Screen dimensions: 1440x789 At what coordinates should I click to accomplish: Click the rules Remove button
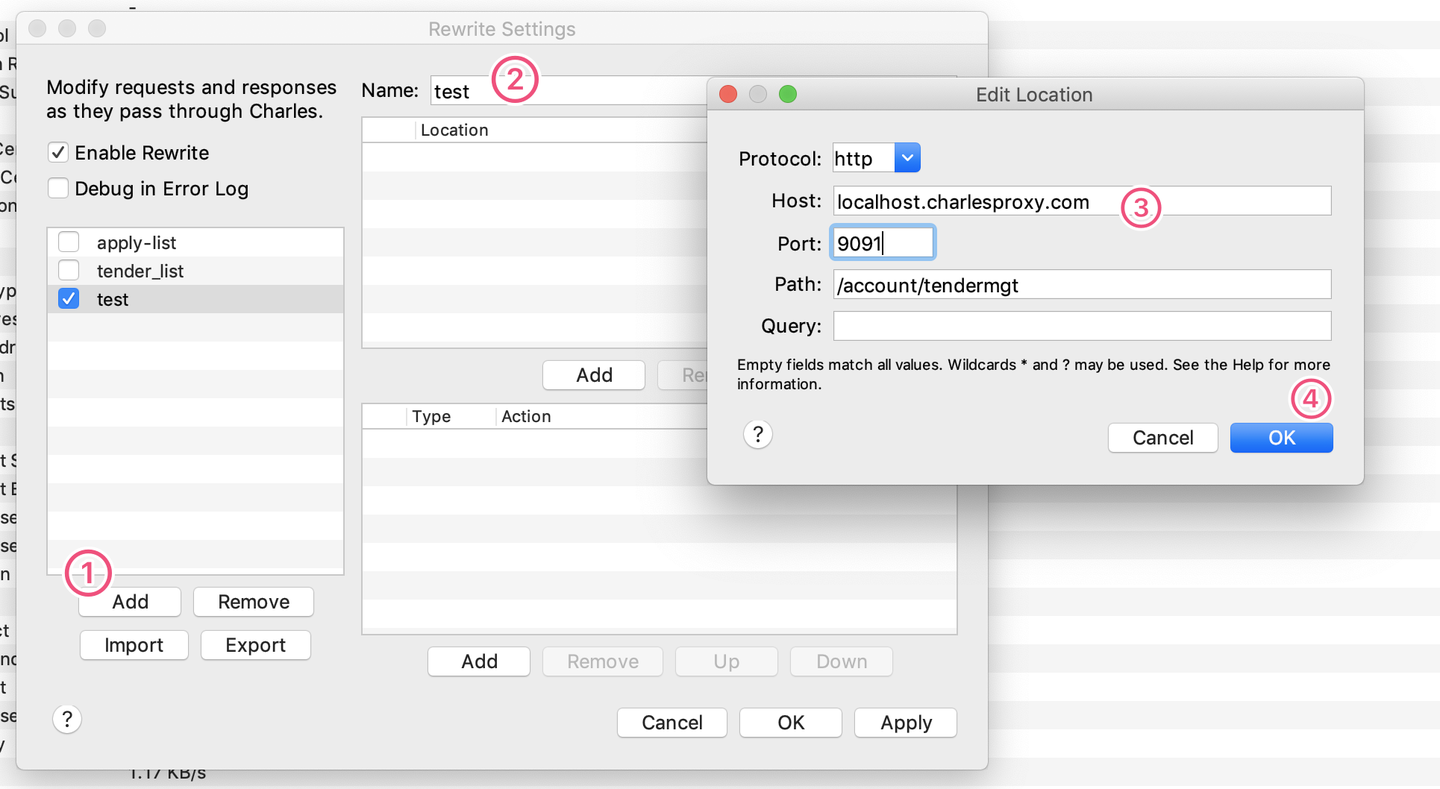[x=603, y=662]
